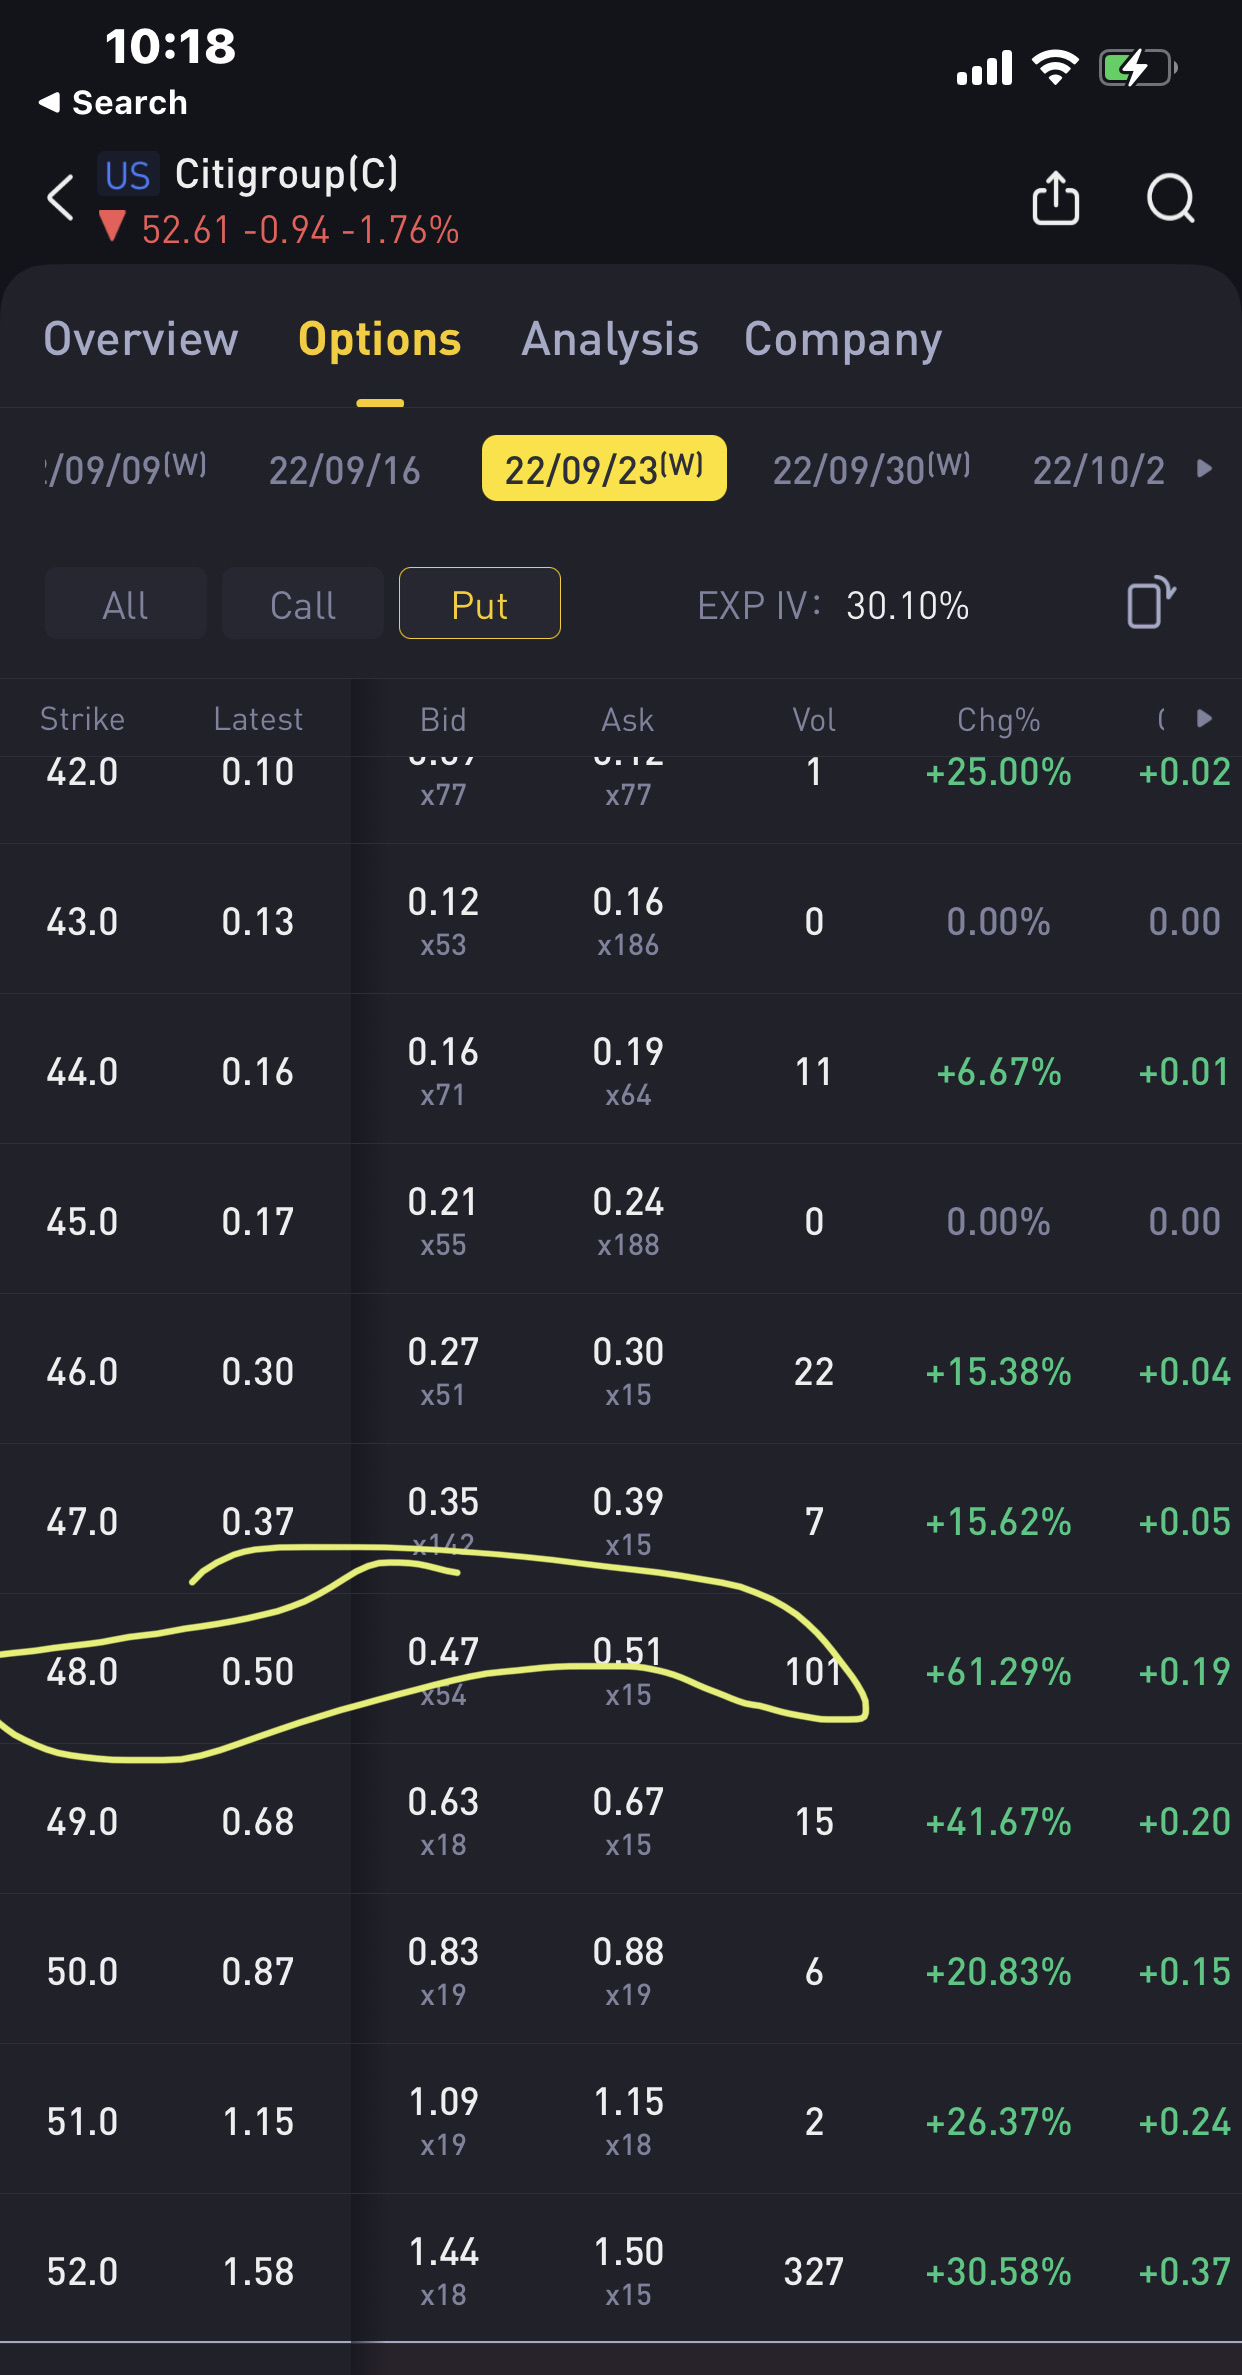Screen dimensions: 1242x2375
Task: Tap the US market badge icon
Action: pyautogui.click(x=128, y=175)
